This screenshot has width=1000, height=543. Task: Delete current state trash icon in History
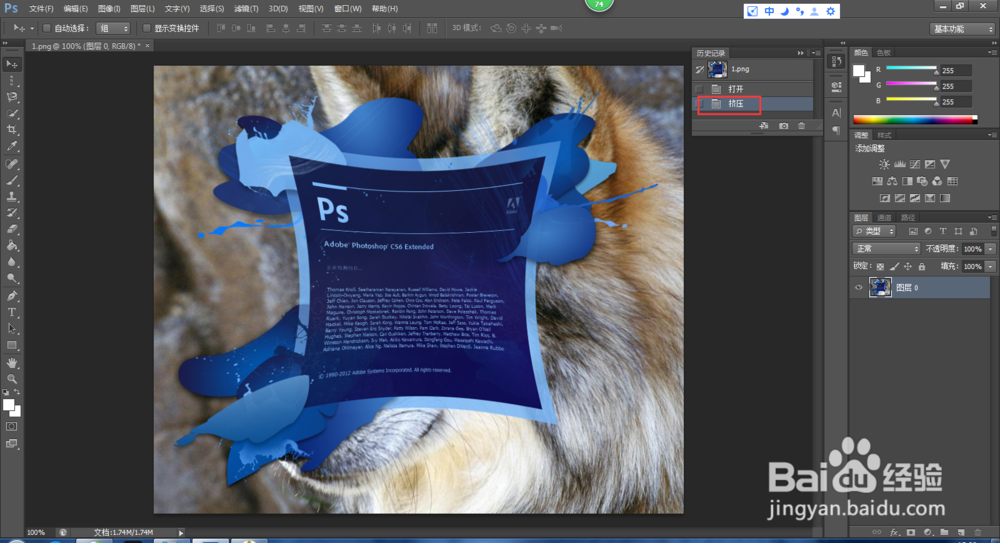click(x=802, y=126)
